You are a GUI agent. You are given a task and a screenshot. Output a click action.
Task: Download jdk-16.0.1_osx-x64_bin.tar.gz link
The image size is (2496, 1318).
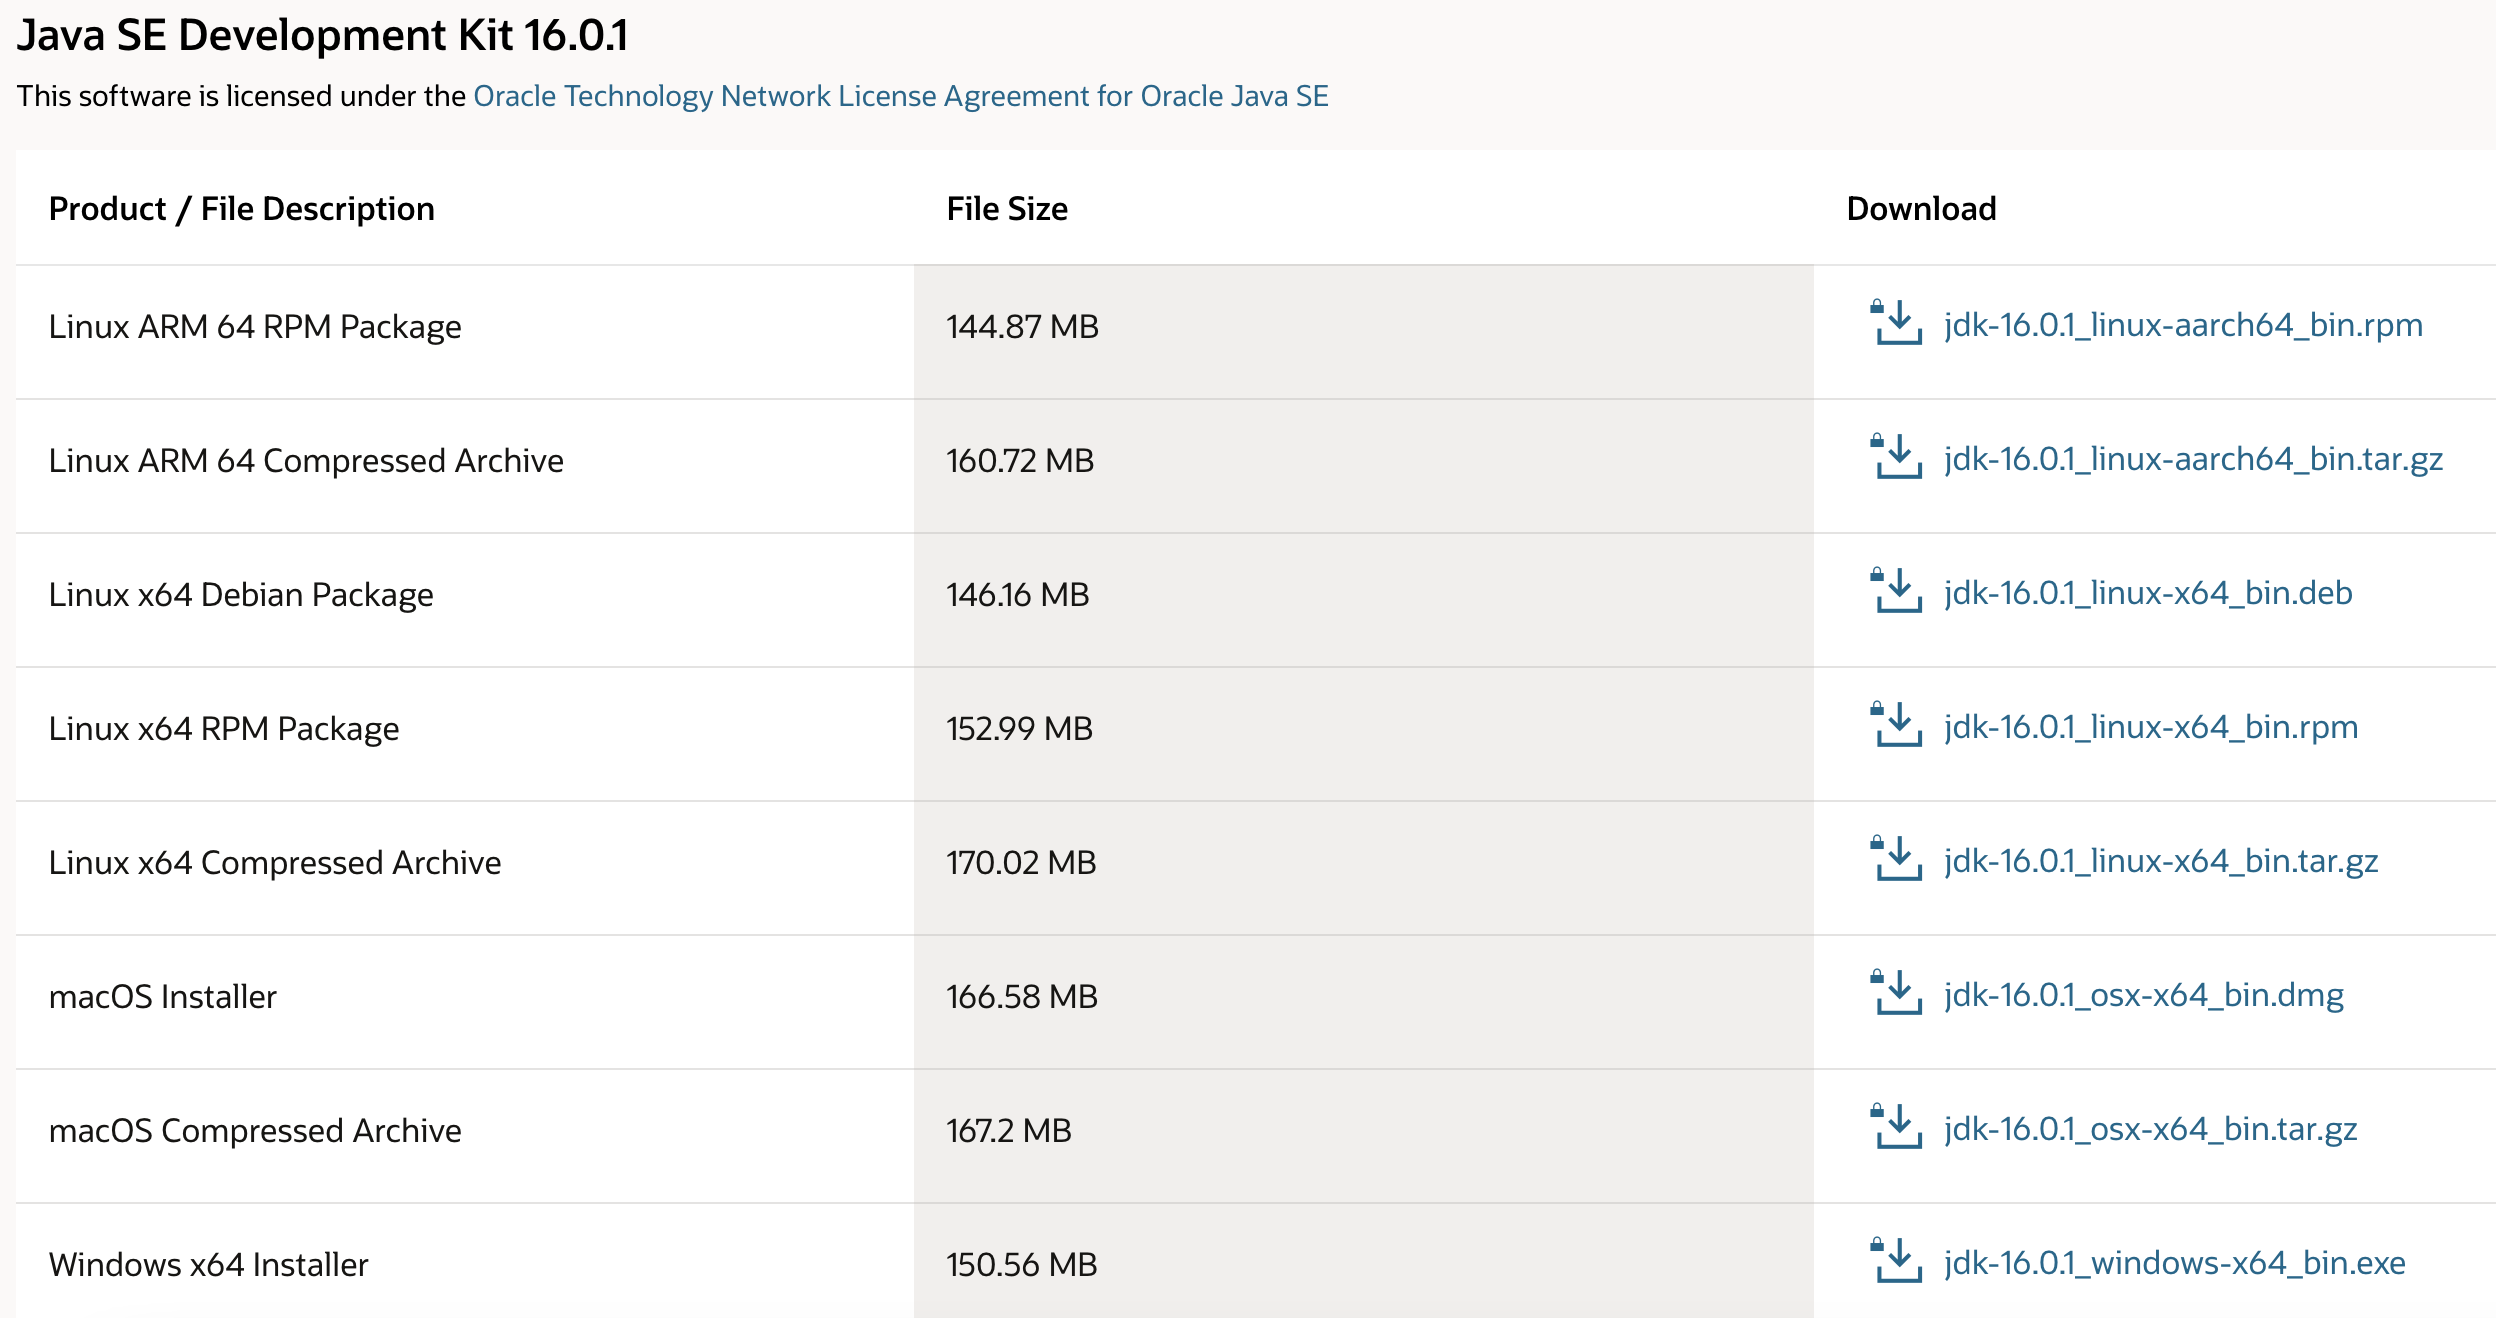[x=2150, y=1129]
